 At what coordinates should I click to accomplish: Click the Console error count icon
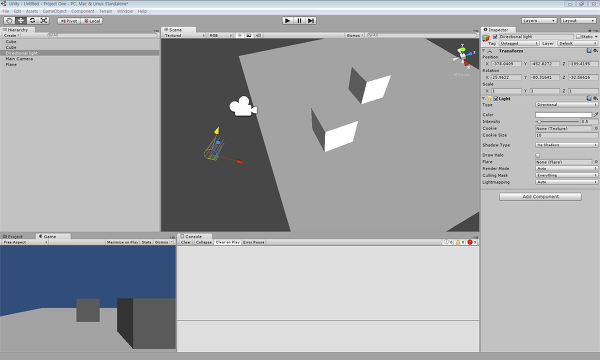(x=472, y=242)
